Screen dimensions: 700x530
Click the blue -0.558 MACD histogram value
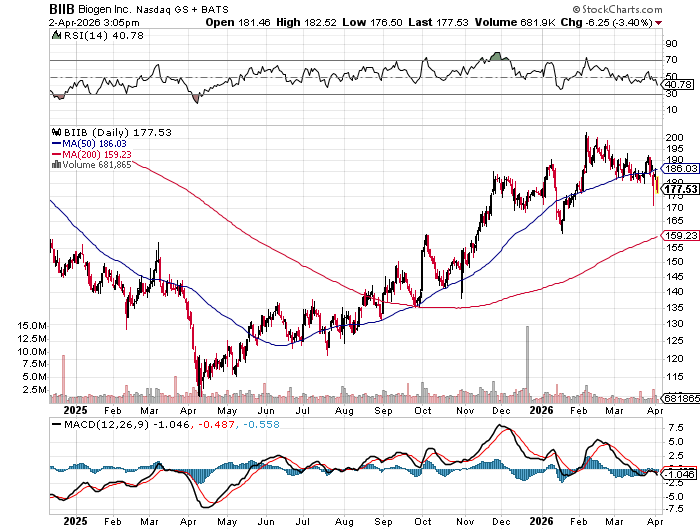click(x=261, y=425)
